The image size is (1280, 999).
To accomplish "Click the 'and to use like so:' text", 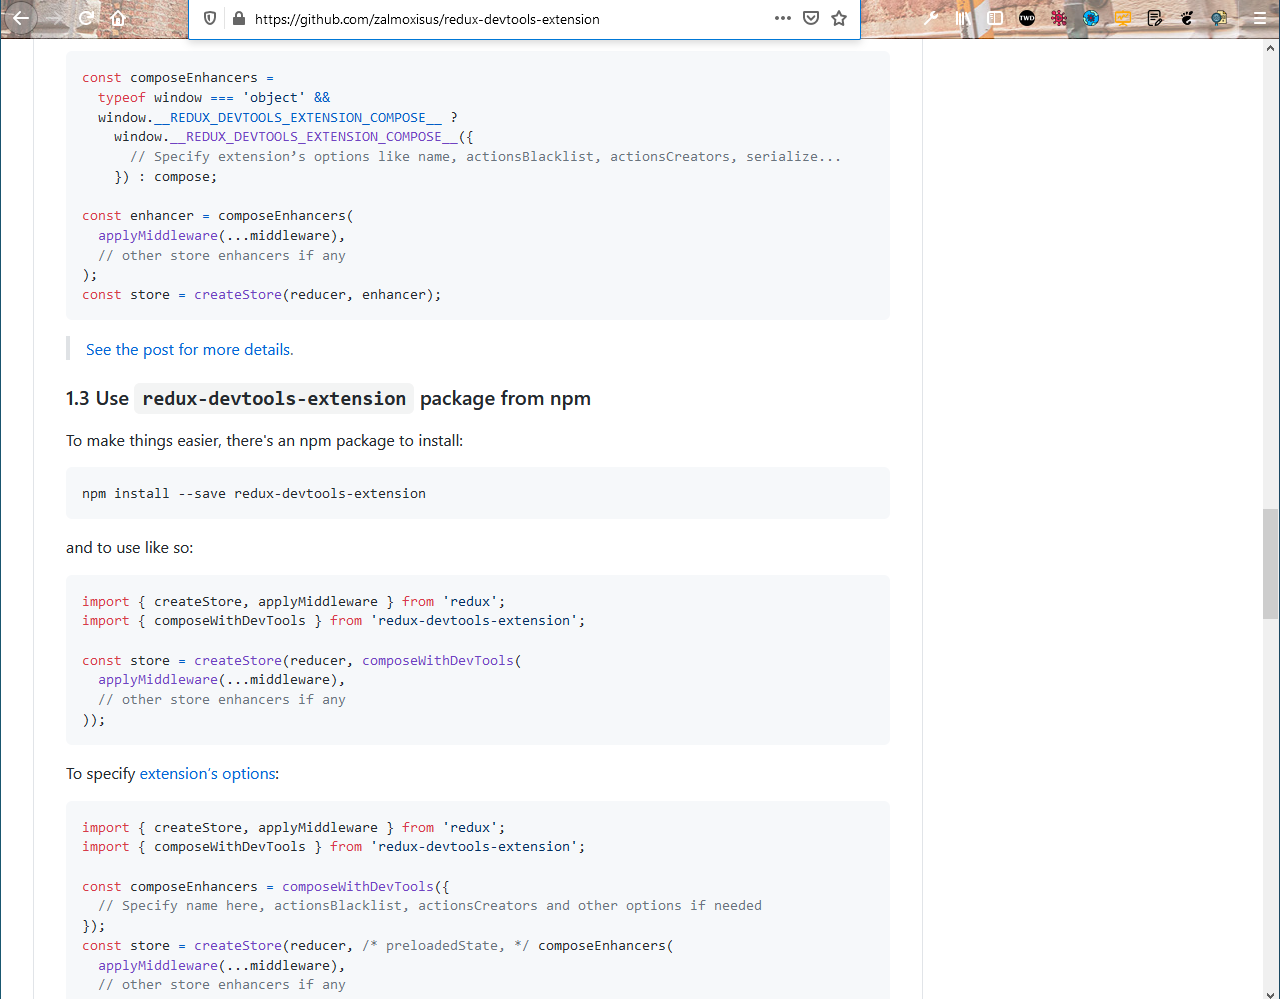I will click(x=130, y=547).
